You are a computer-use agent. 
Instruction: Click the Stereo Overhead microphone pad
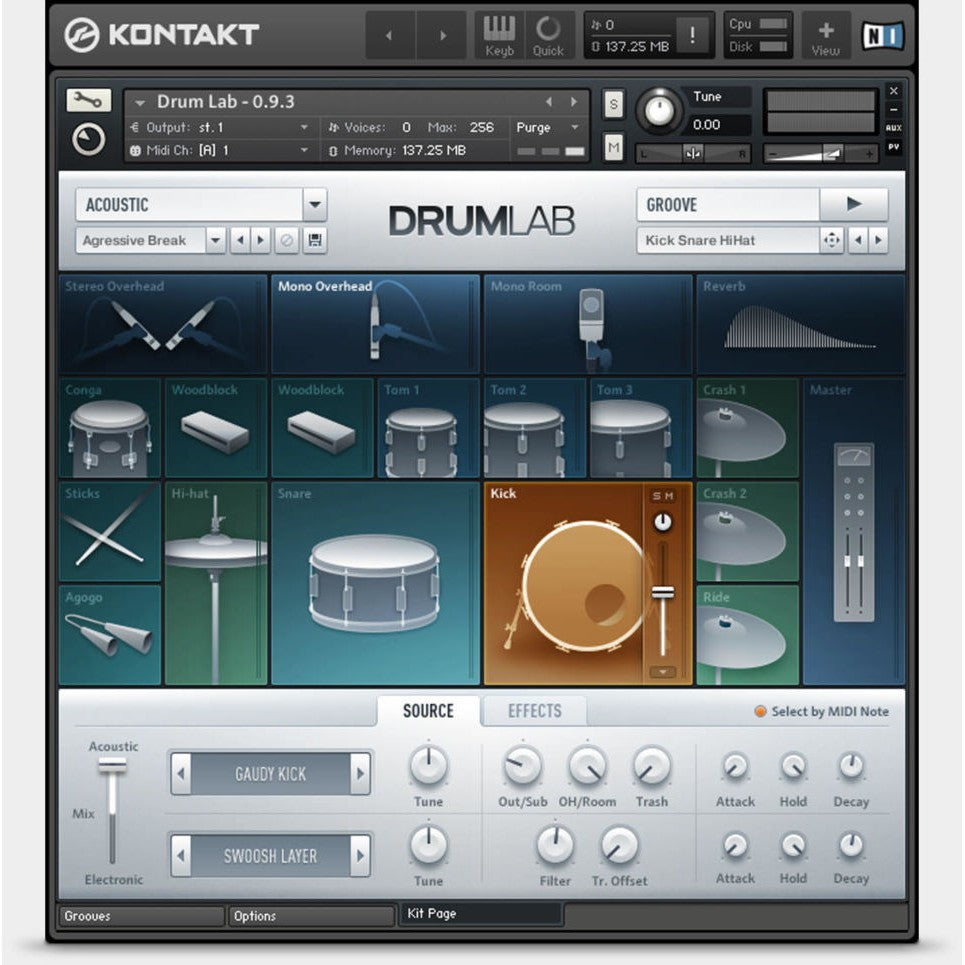click(160, 325)
